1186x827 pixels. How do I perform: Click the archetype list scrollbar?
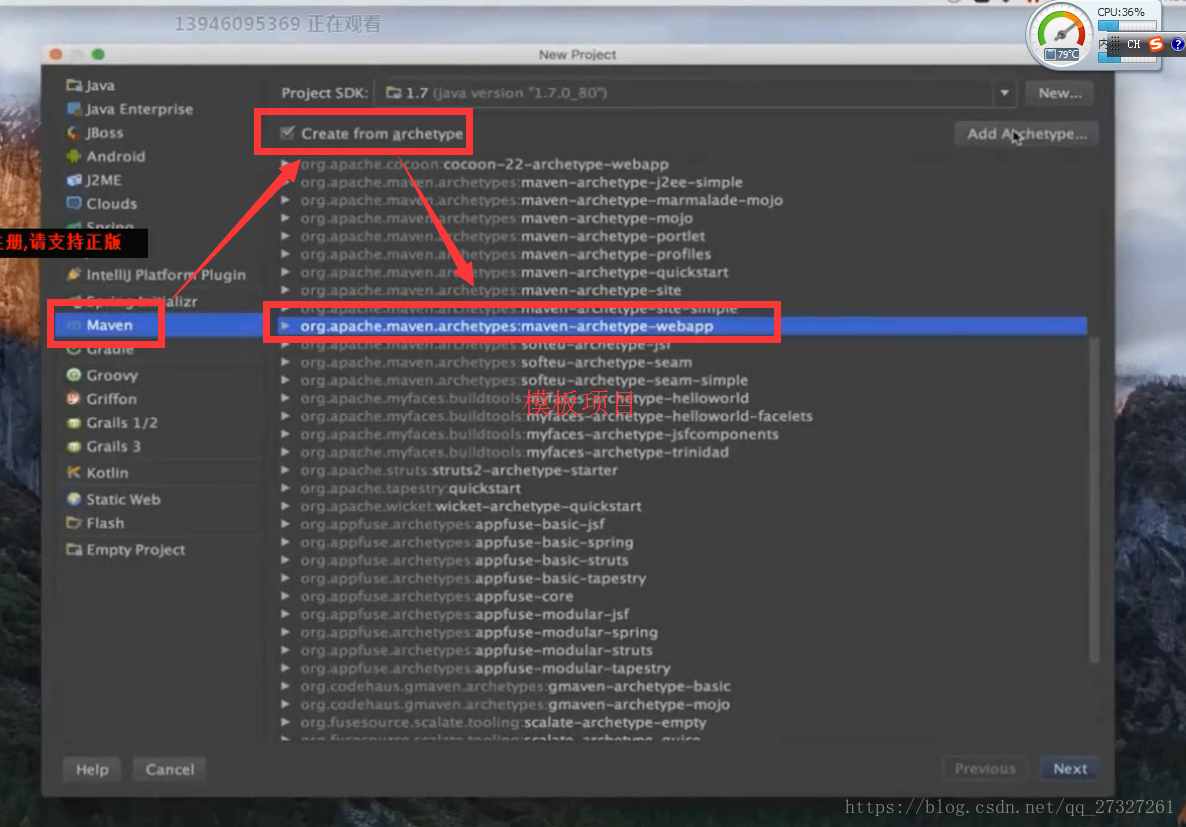point(1094,499)
